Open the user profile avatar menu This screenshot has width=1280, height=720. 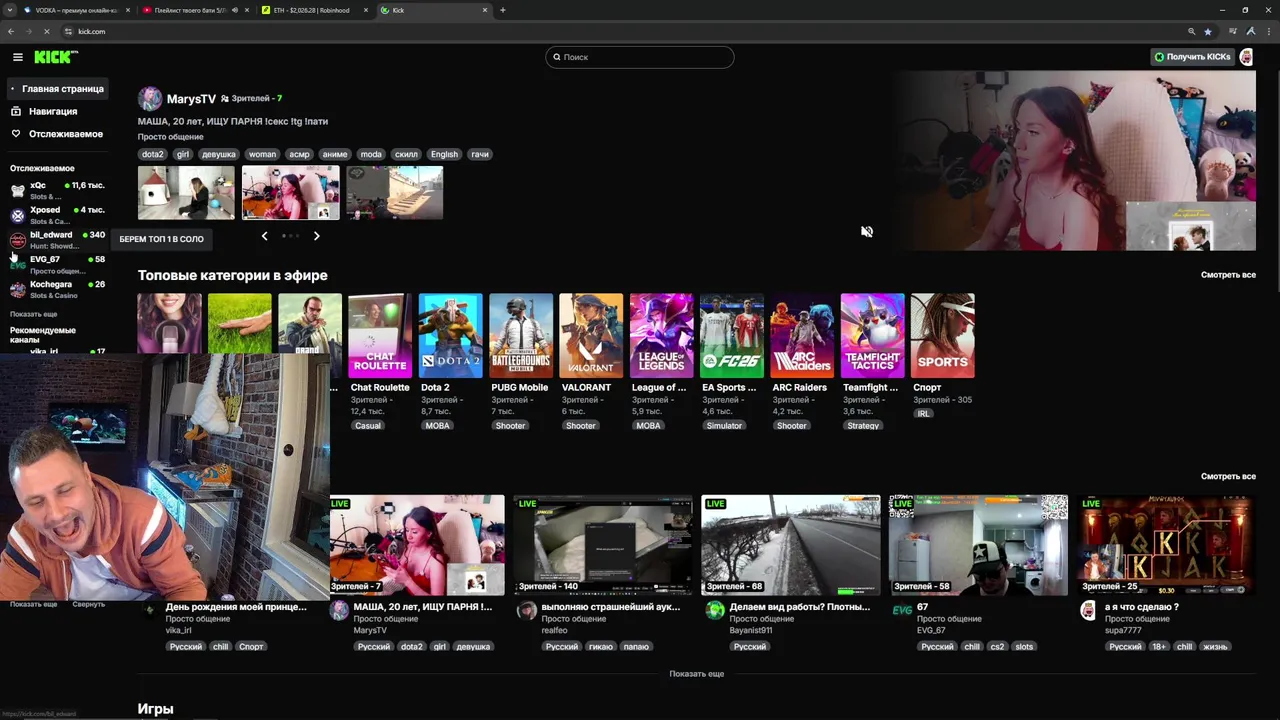[1246, 57]
